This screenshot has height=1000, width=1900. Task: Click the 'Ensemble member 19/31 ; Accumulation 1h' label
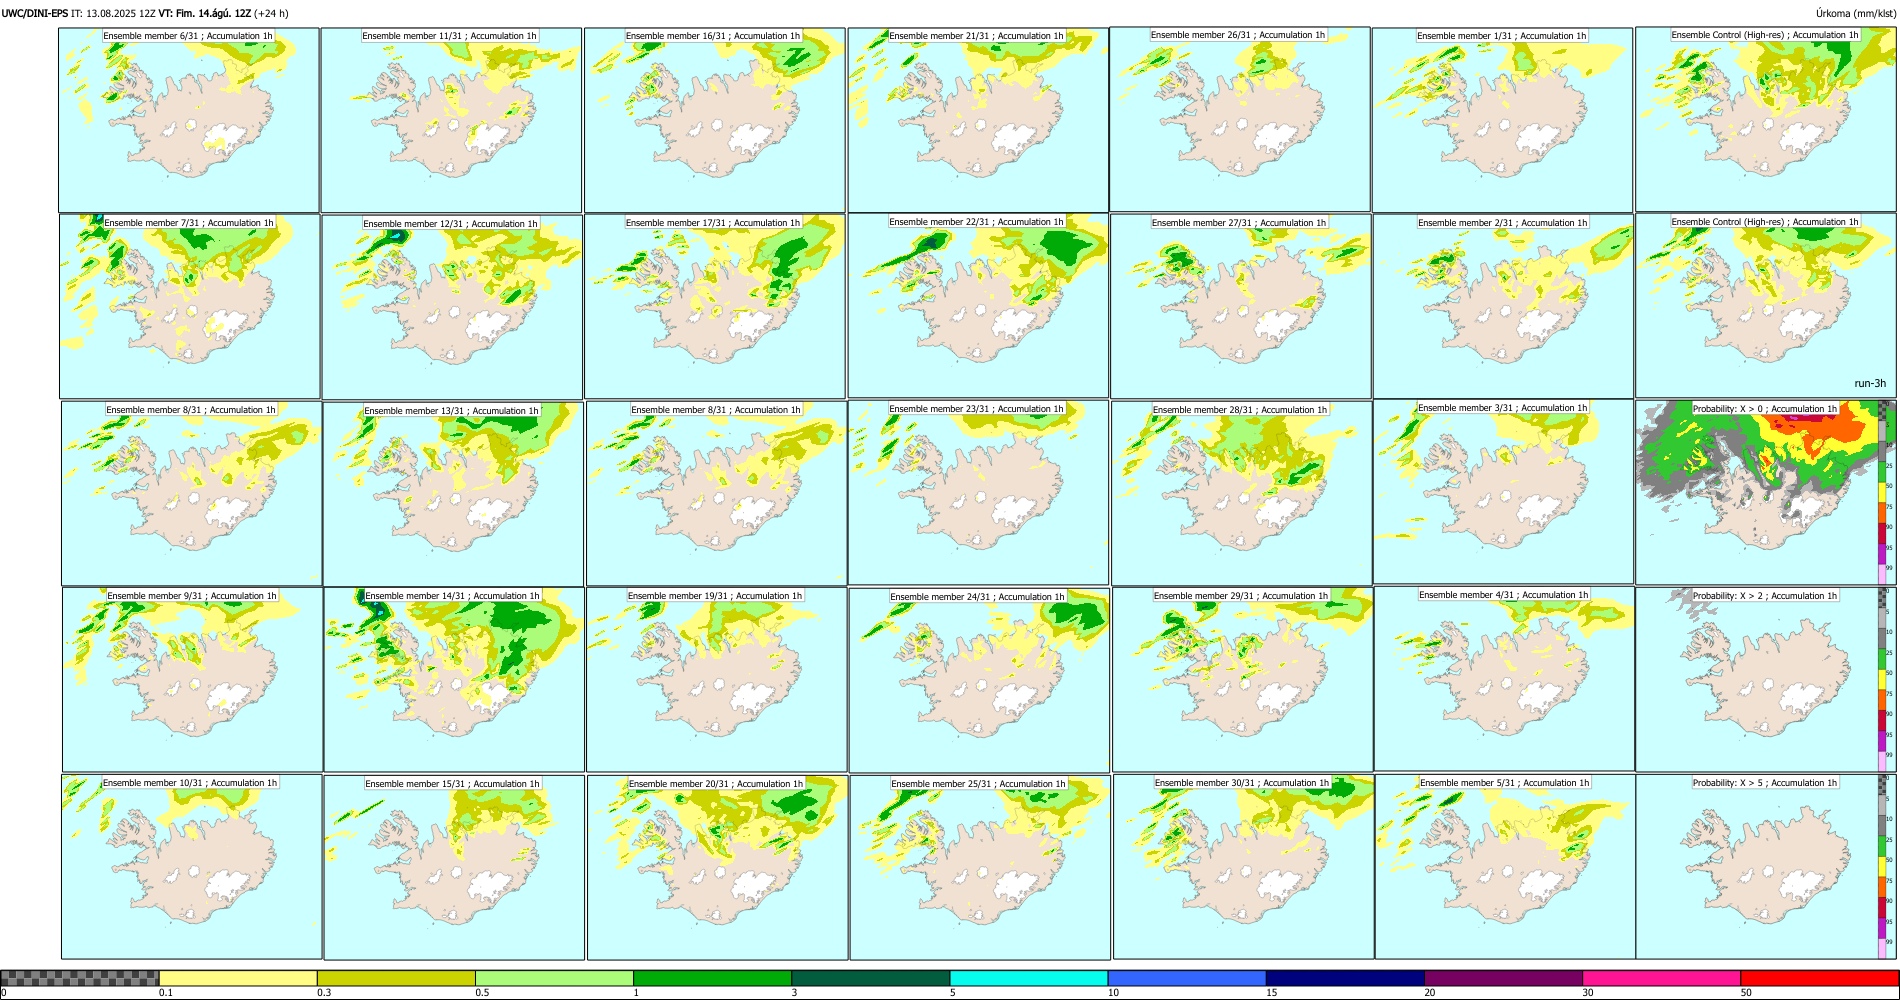point(715,596)
